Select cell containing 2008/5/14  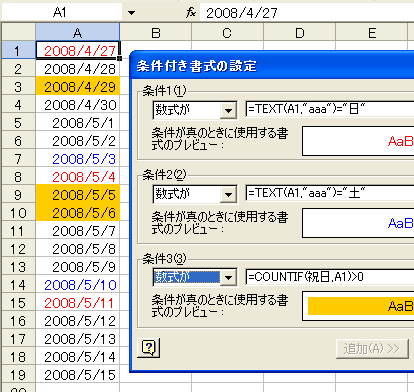pyautogui.click(x=77, y=357)
